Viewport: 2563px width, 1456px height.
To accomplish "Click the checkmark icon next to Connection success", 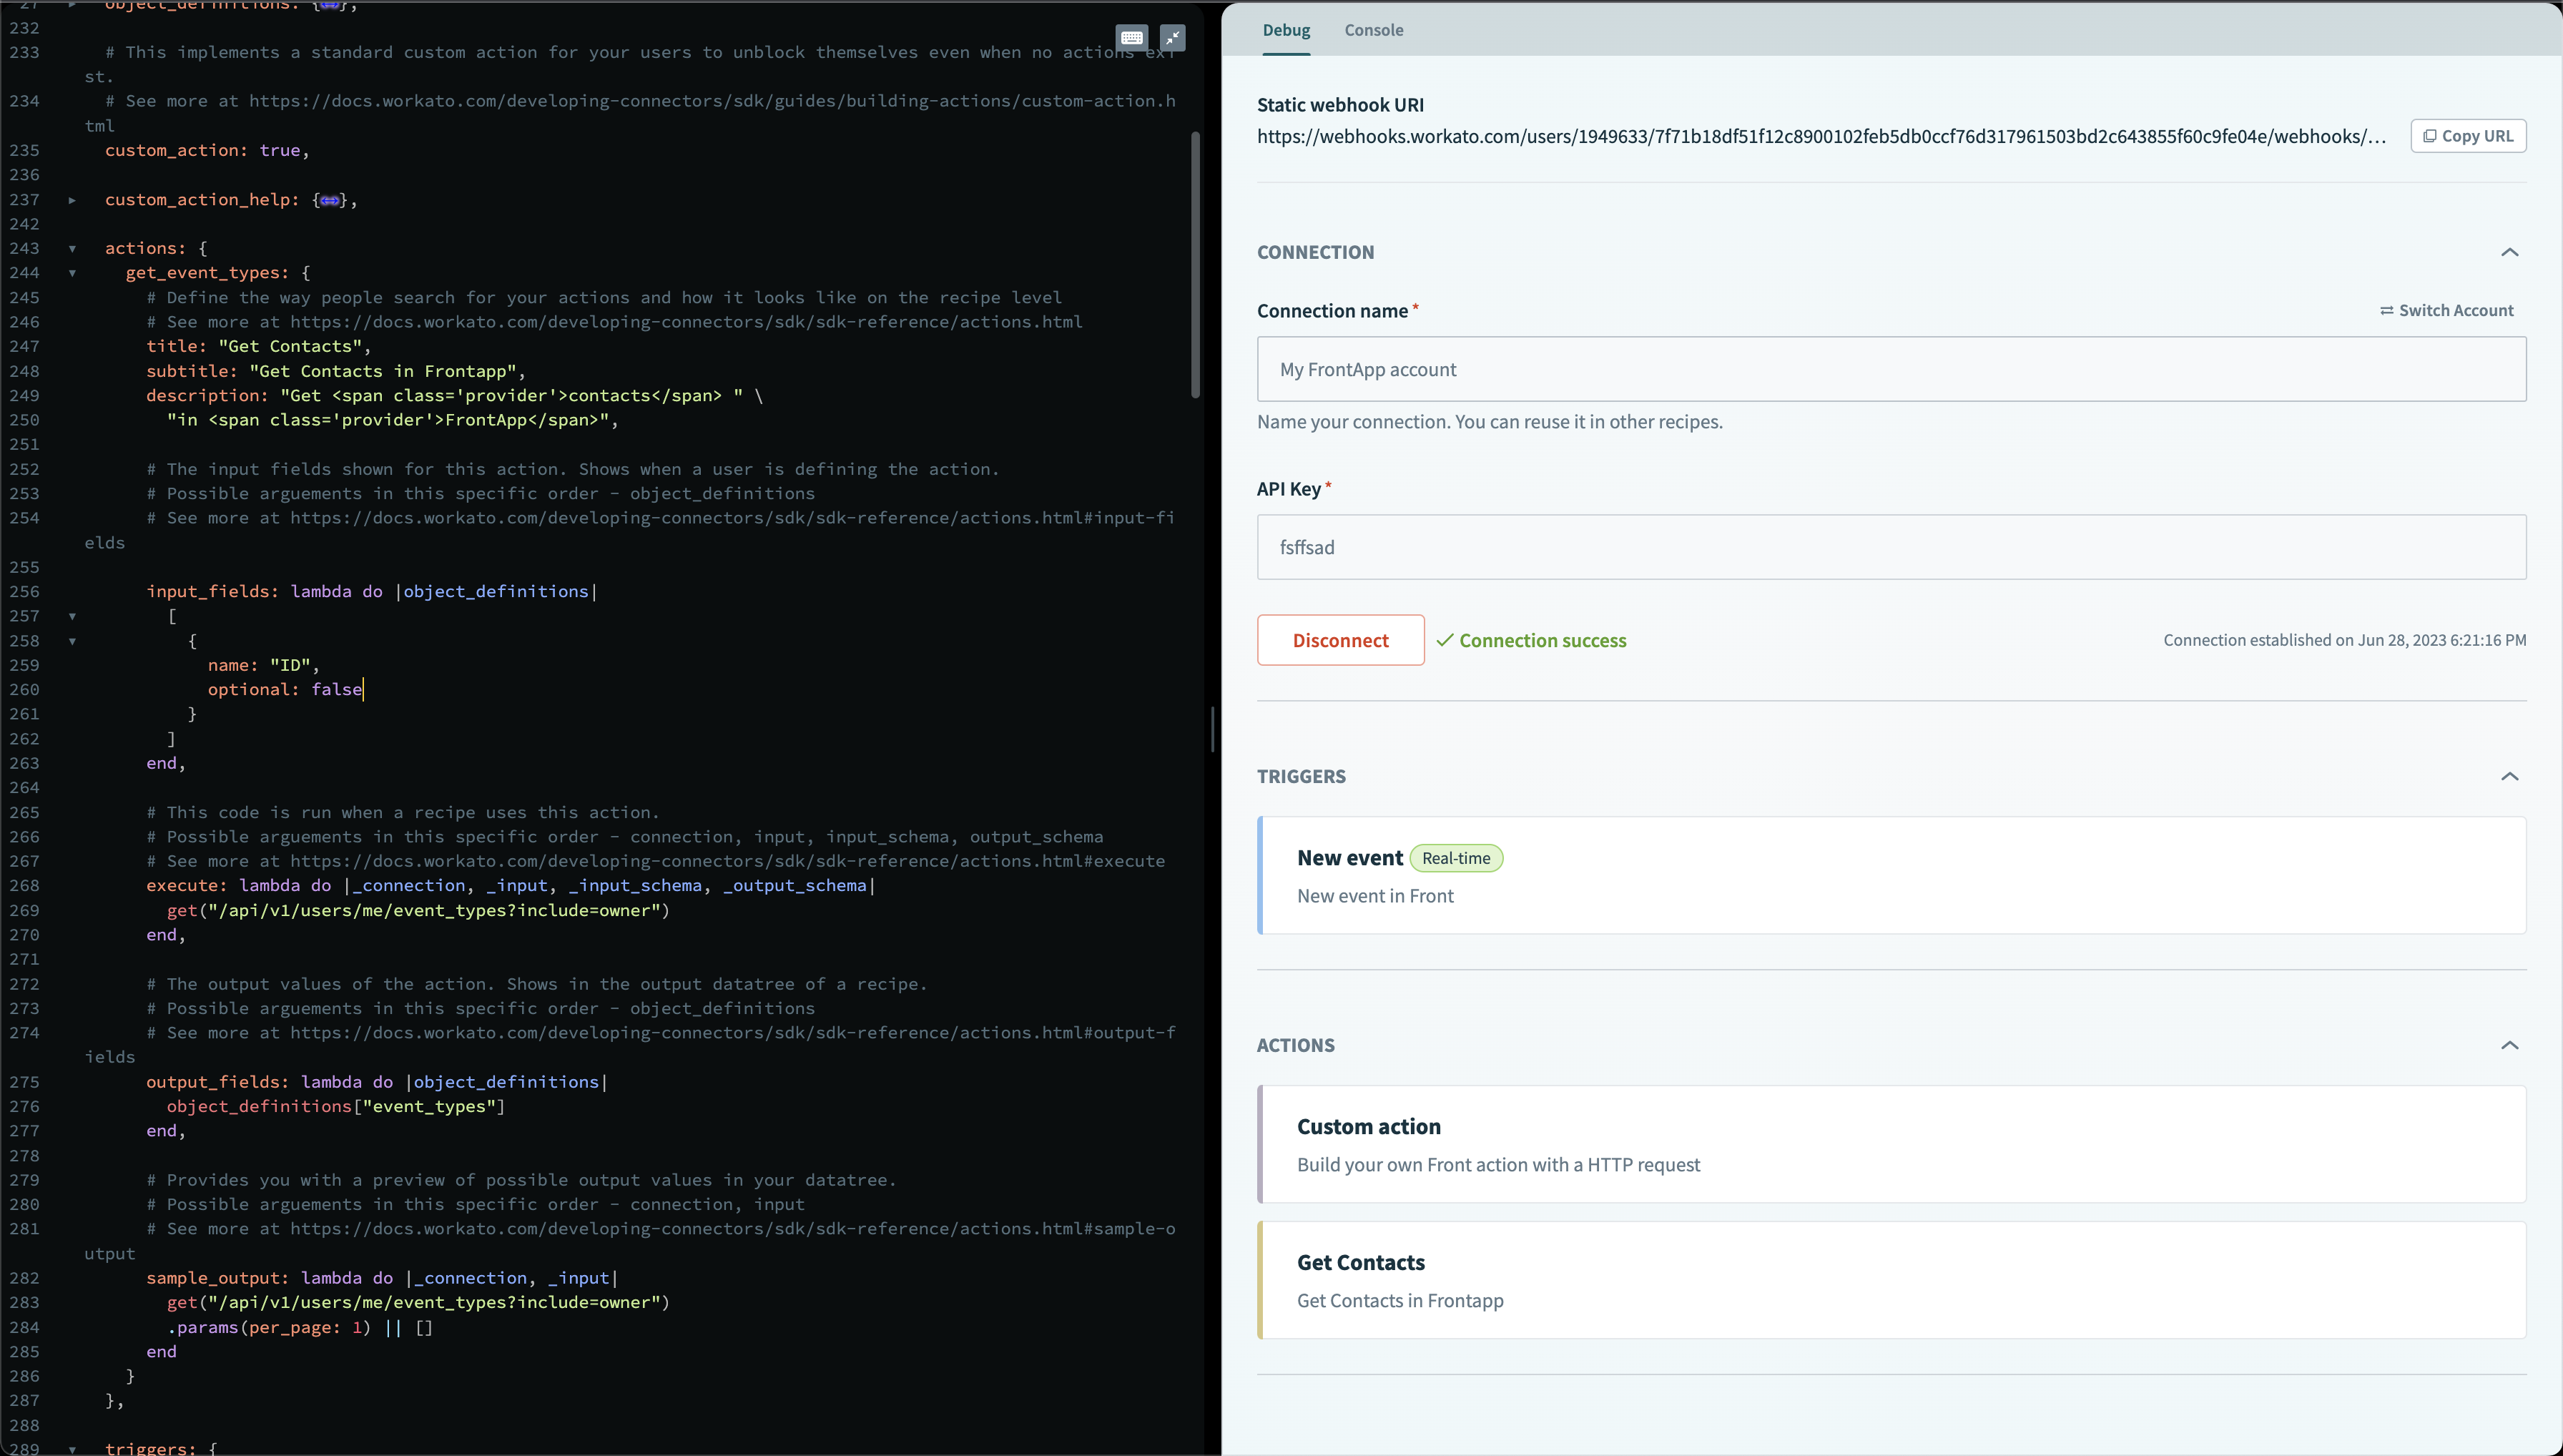I will pyautogui.click(x=1443, y=640).
